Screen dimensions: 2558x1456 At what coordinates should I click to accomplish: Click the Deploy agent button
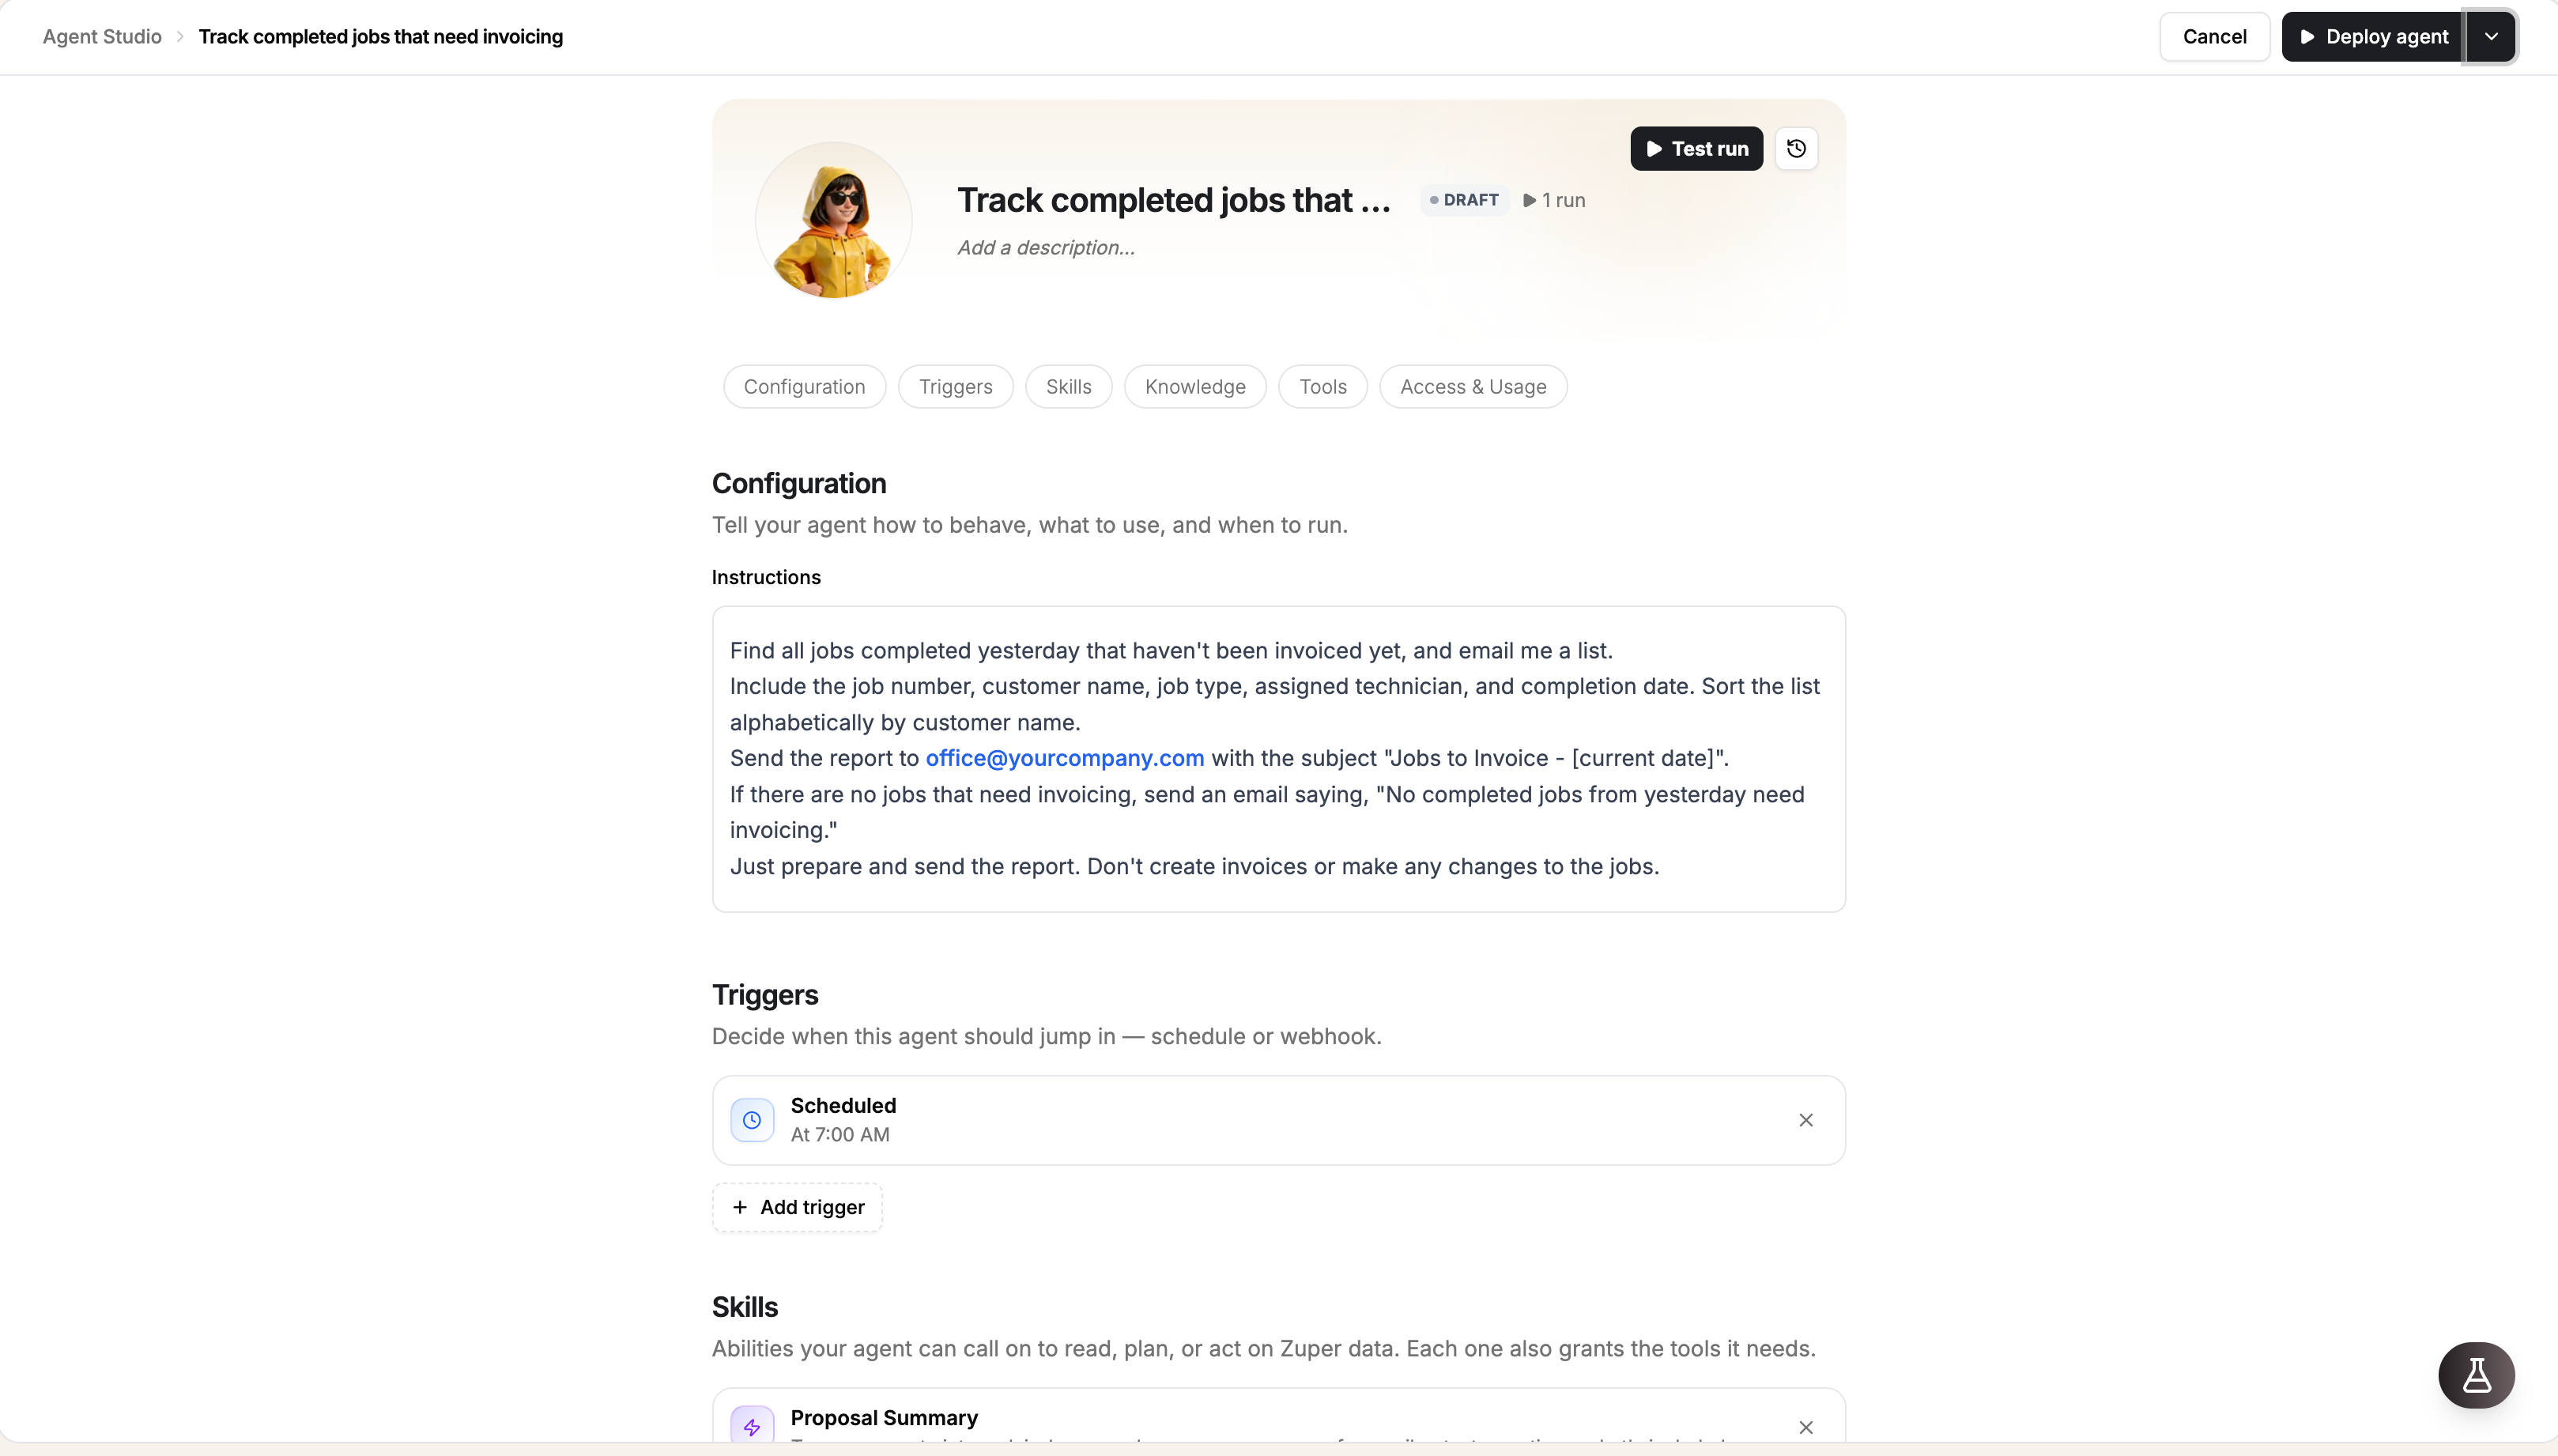(2373, 37)
